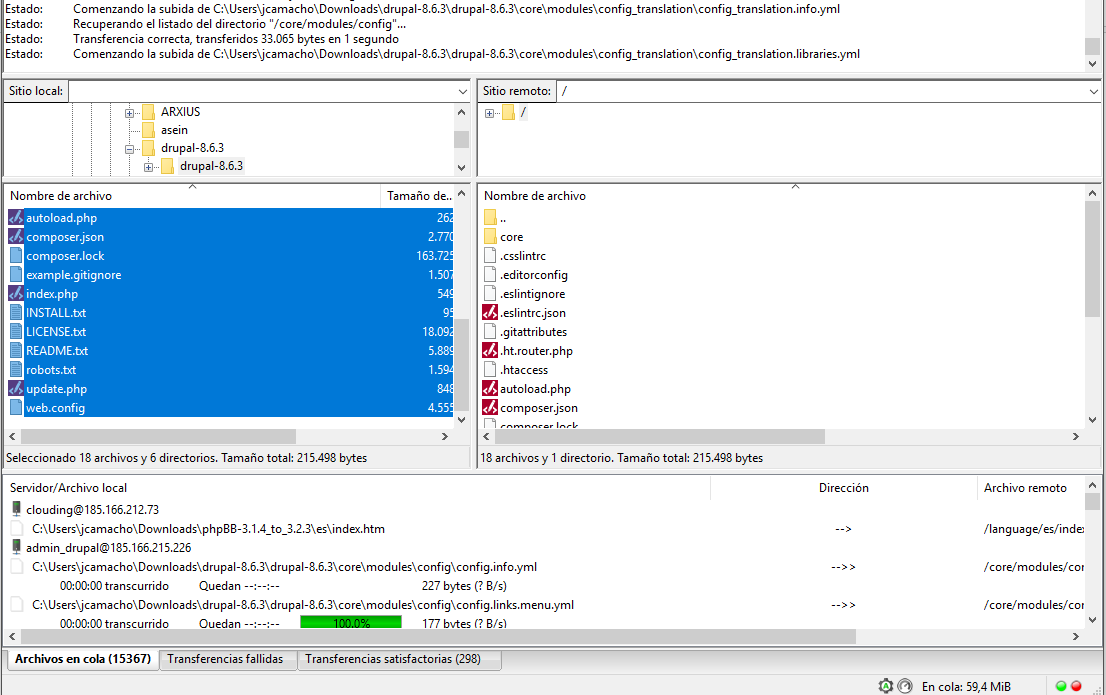This screenshot has height=695, width=1106.
Task: Expand the ARXIUS folder tree node
Action: coord(129,113)
